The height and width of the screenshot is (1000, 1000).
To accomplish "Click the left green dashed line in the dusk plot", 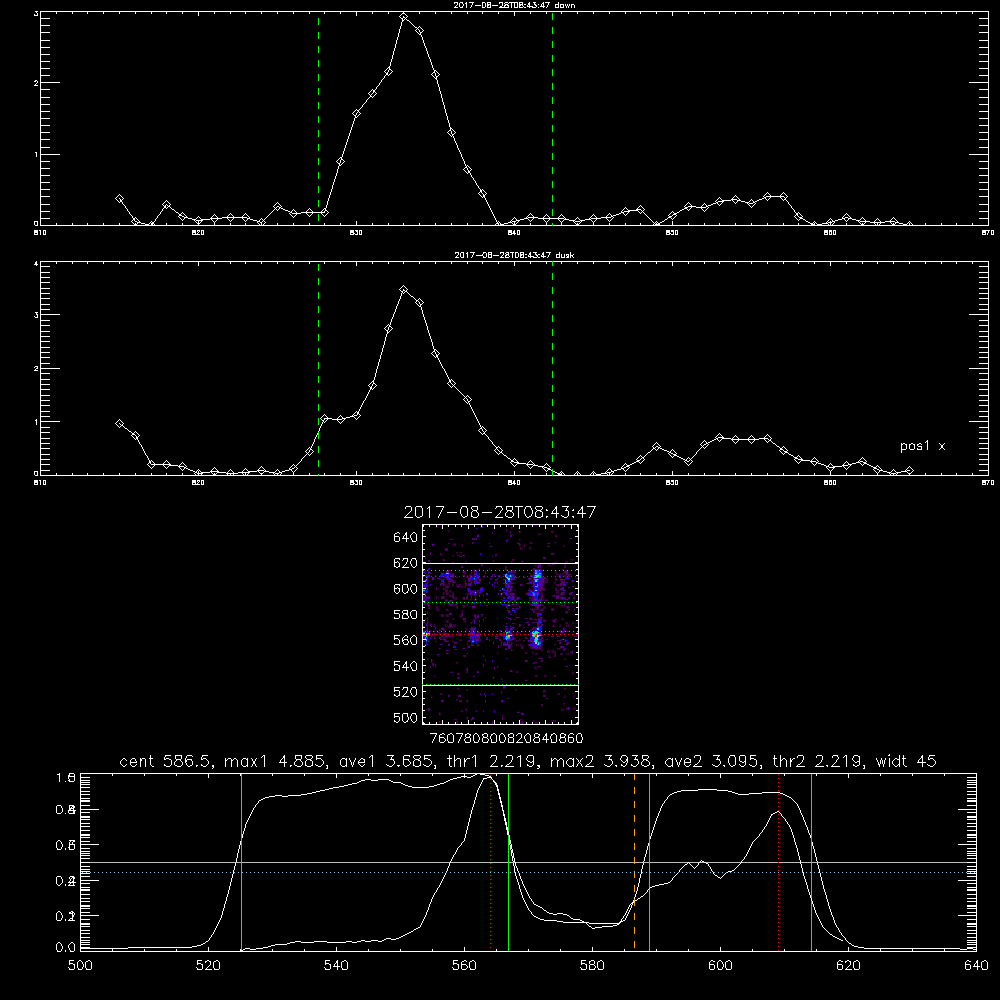I will 318,369.
